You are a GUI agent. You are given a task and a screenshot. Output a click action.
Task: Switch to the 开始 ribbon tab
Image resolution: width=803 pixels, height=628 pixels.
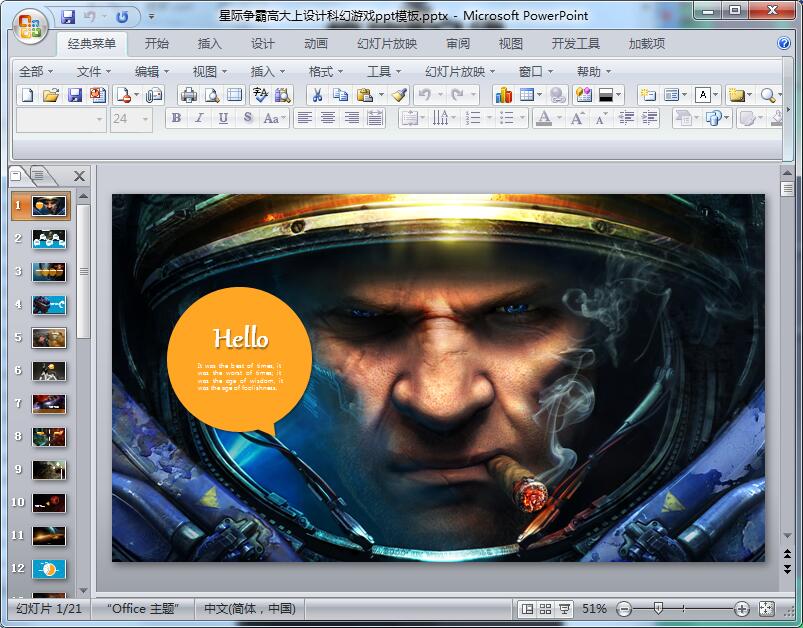(157, 44)
